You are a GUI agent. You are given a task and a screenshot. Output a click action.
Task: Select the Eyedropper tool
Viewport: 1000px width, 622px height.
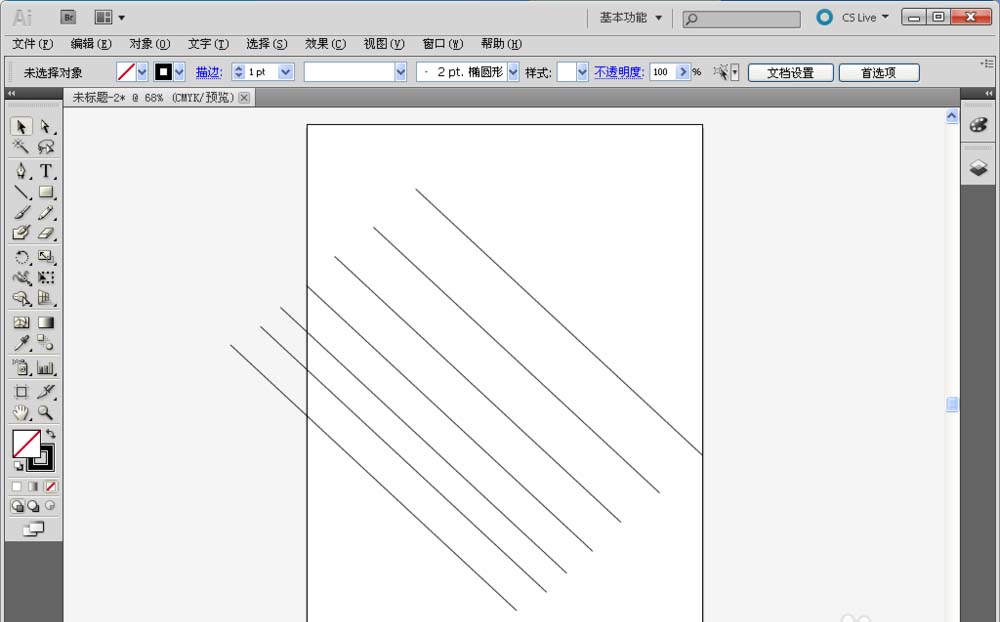tap(21, 343)
